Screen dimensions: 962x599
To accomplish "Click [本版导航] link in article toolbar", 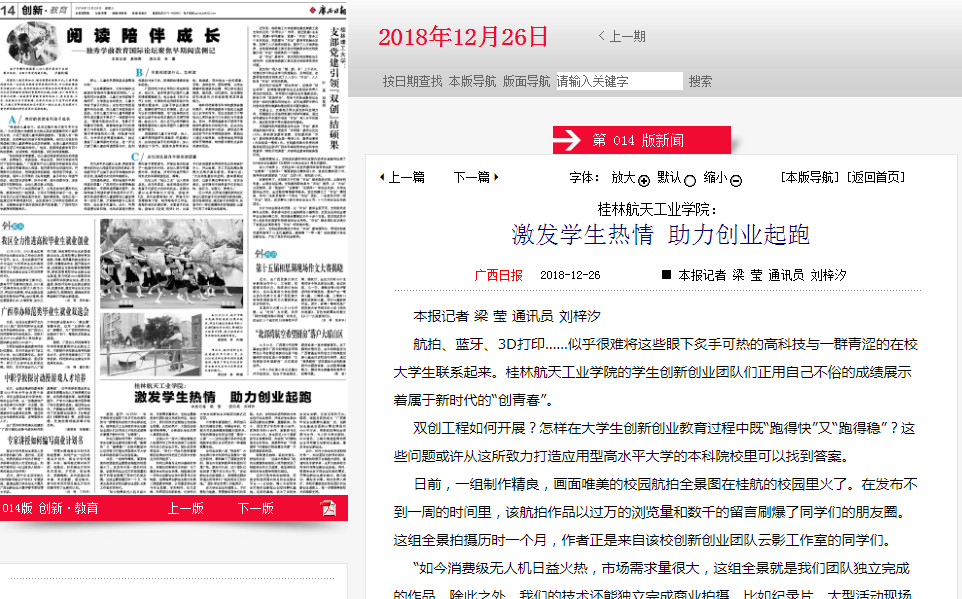I will point(811,177).
